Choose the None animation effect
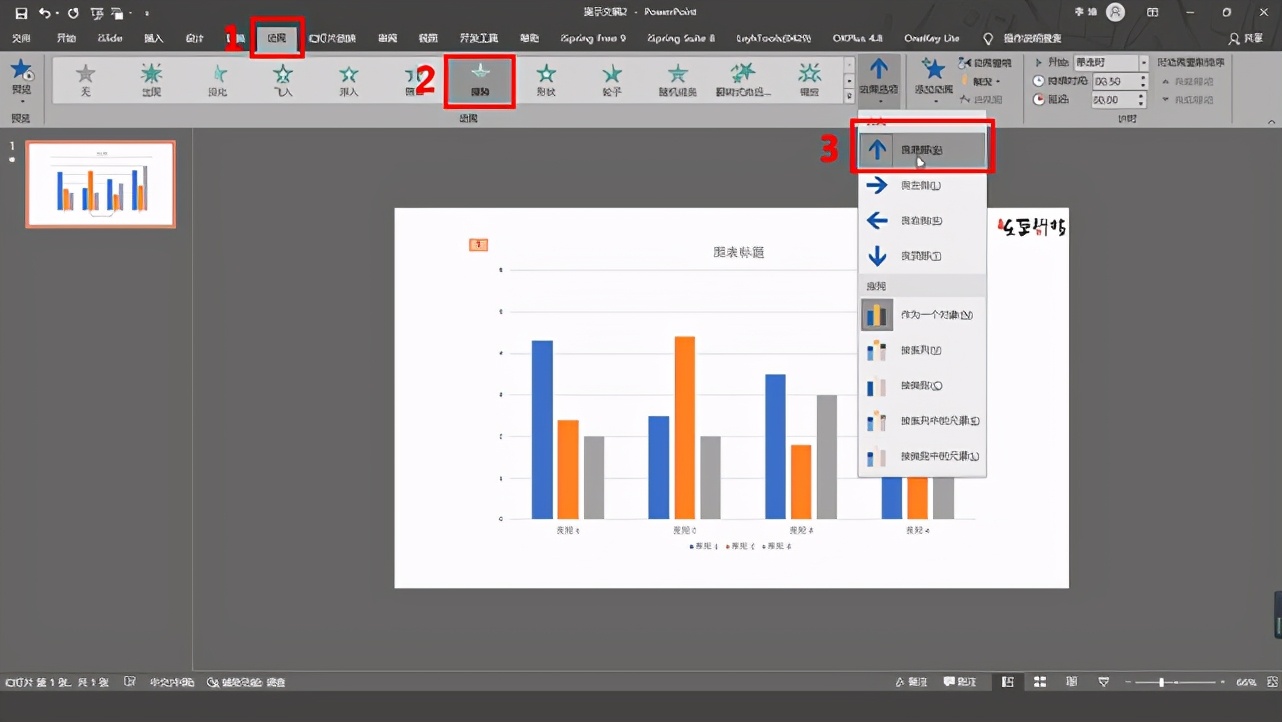Viewport: 1282px width, 722px height. coord(86,79)
